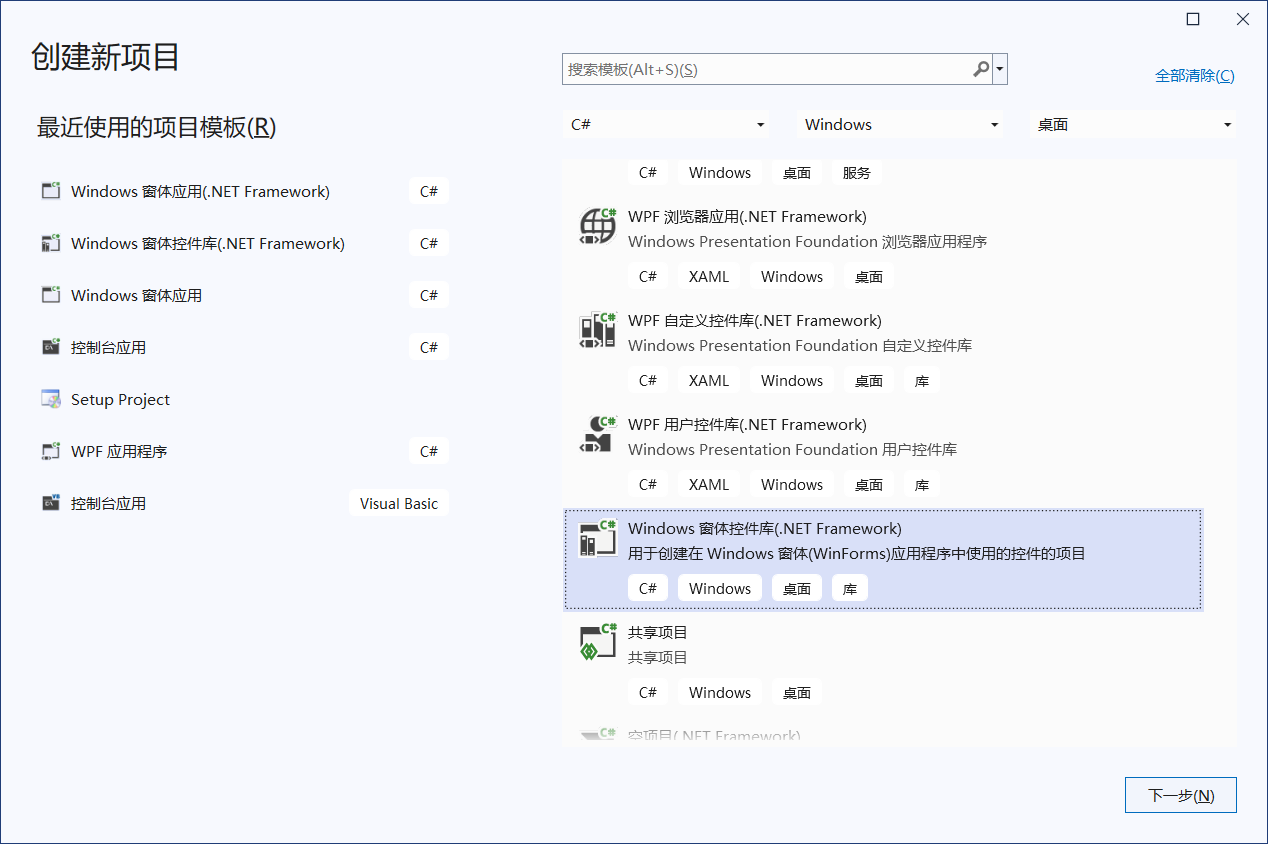Open the search box history dropdown arrow
Screen dimensions: 1268x844
(x=1000, y=69)
